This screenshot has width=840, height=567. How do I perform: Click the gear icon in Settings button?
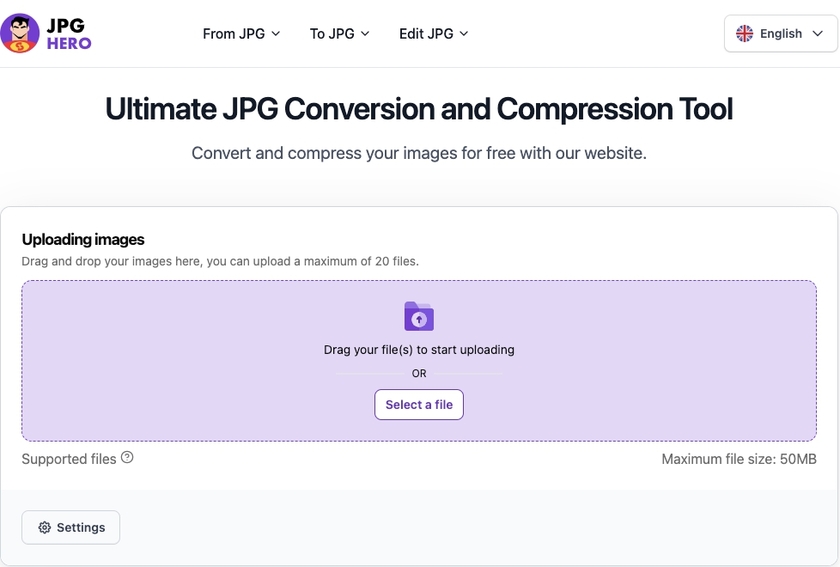[x=44, y=528]
